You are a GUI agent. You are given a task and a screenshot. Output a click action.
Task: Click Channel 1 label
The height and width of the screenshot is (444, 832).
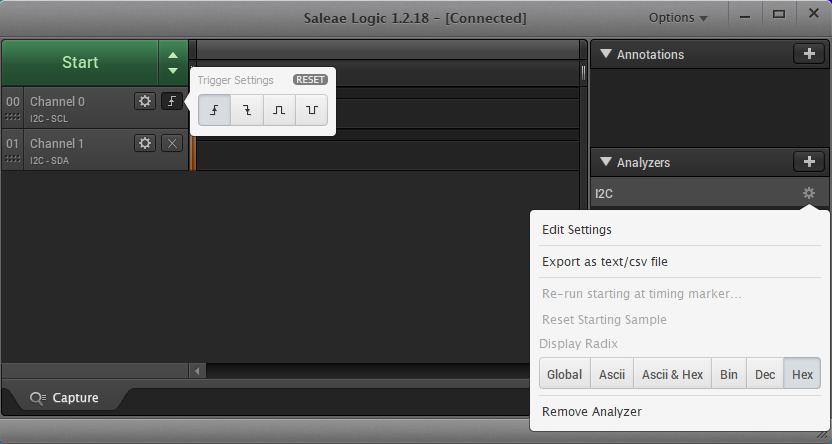[x=57, y=143]
